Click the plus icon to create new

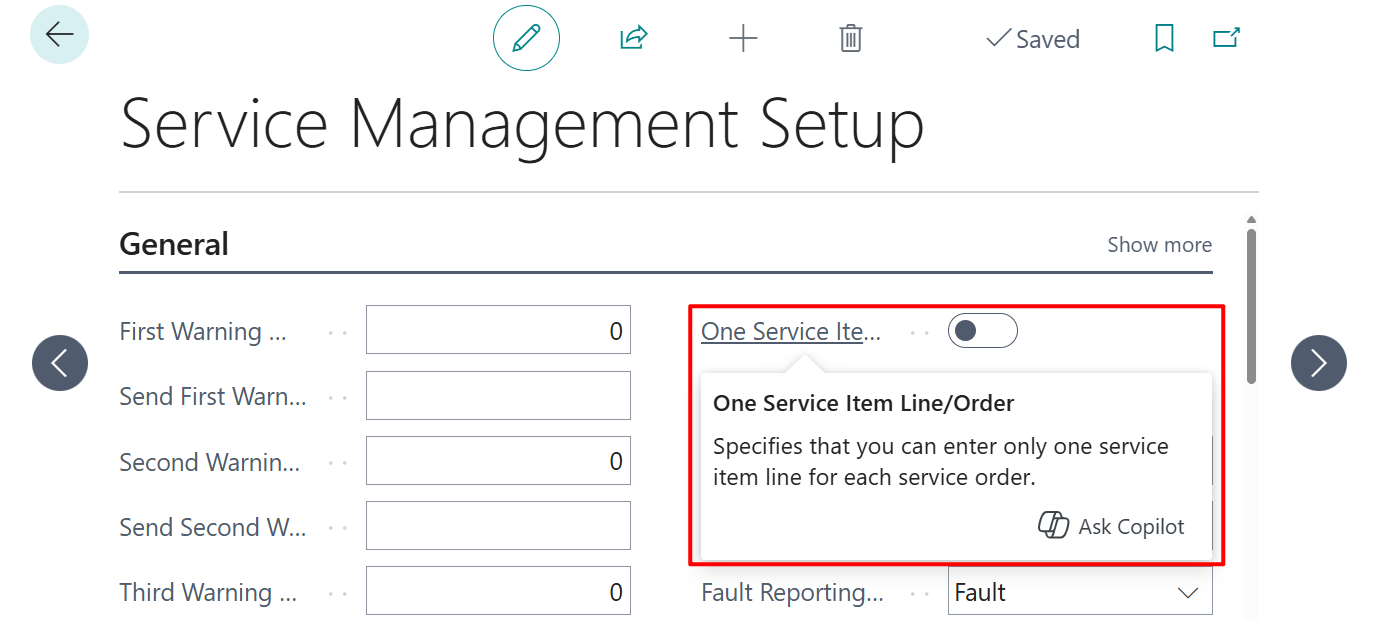pos(743,38)
